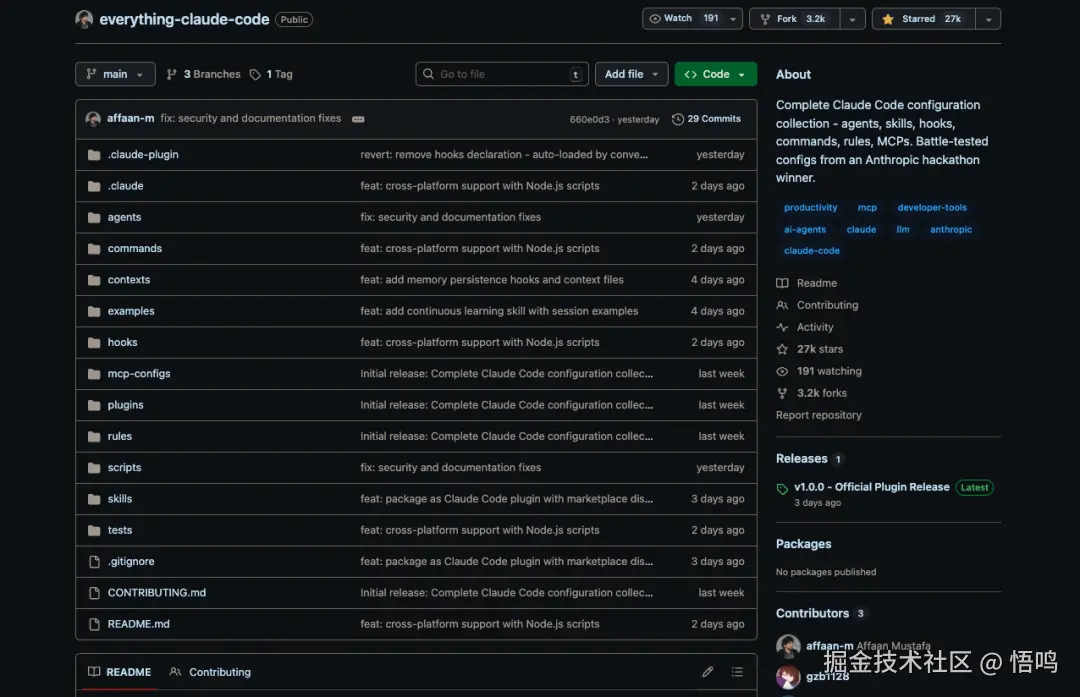
Task: Open the CONTRIBUTING.md file name
Action: click(x=156, y=593)
